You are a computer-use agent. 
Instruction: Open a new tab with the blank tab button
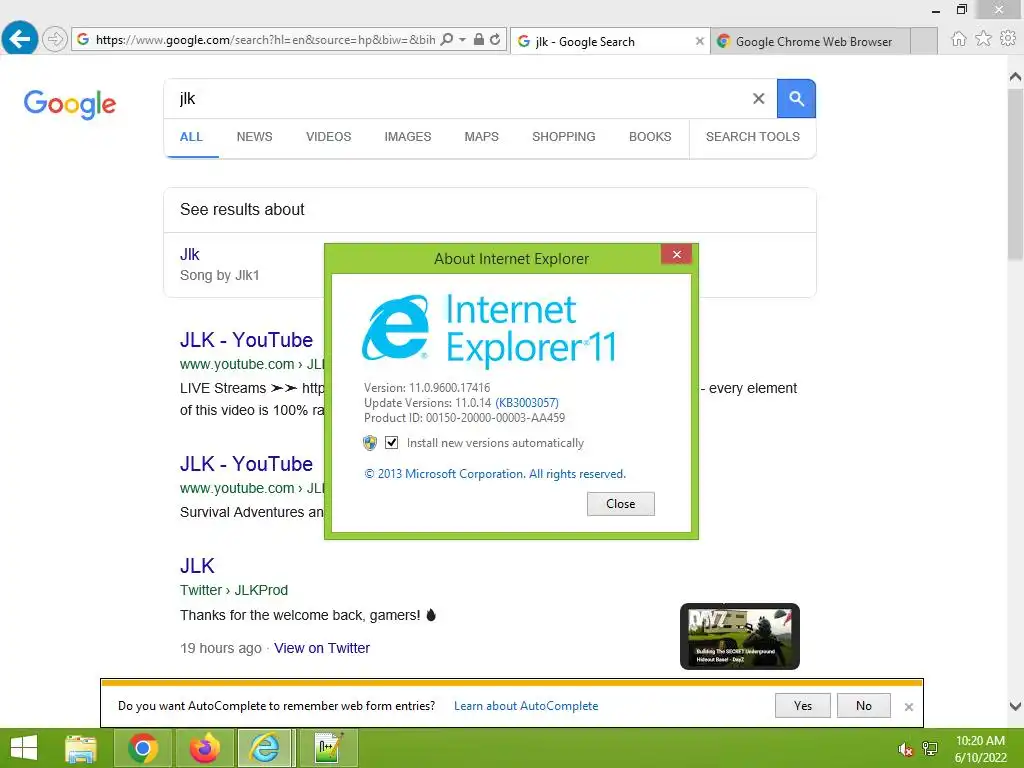pyautogui.click(x=923, y=41)
